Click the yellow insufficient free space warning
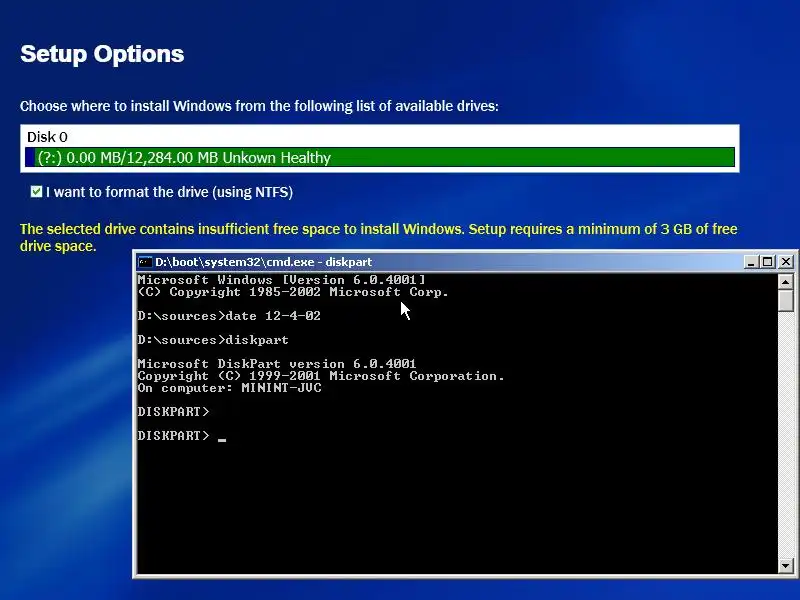Screen dimensions: 800x600 [379, 237]
